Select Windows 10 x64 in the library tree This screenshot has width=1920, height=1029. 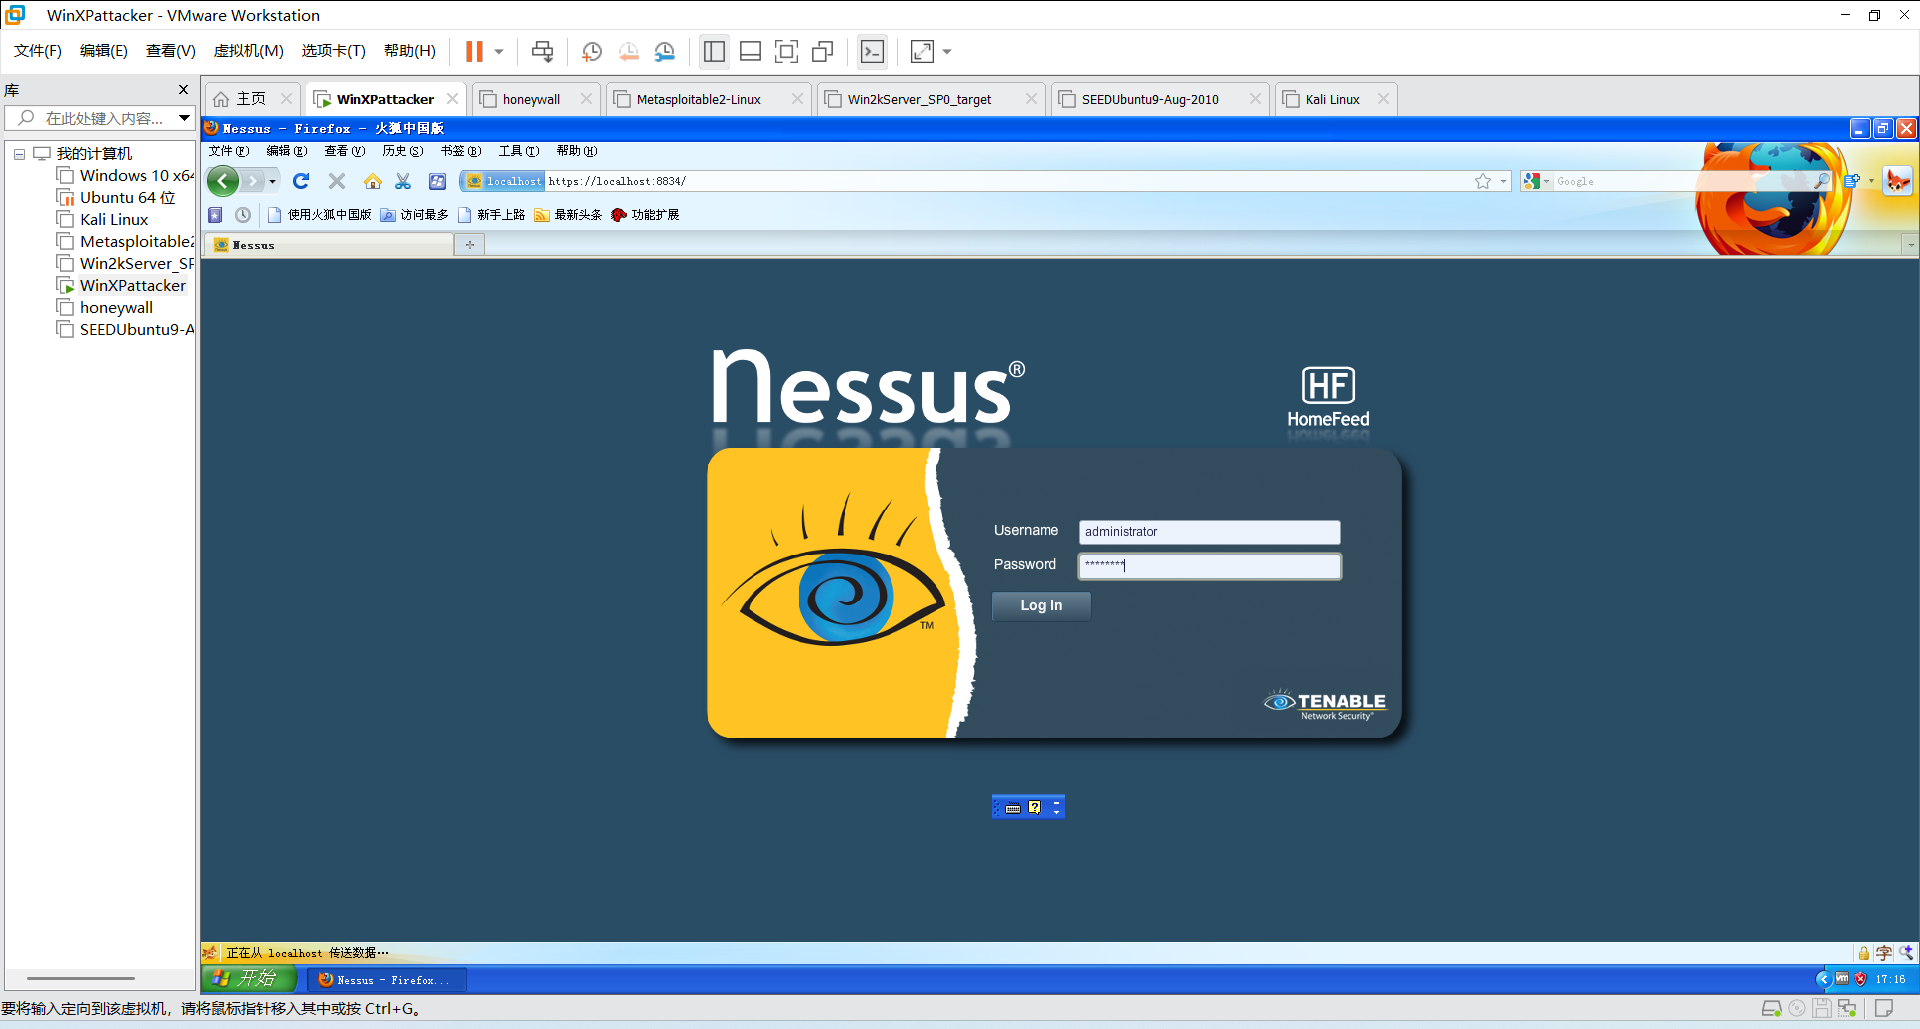[127, 176]
